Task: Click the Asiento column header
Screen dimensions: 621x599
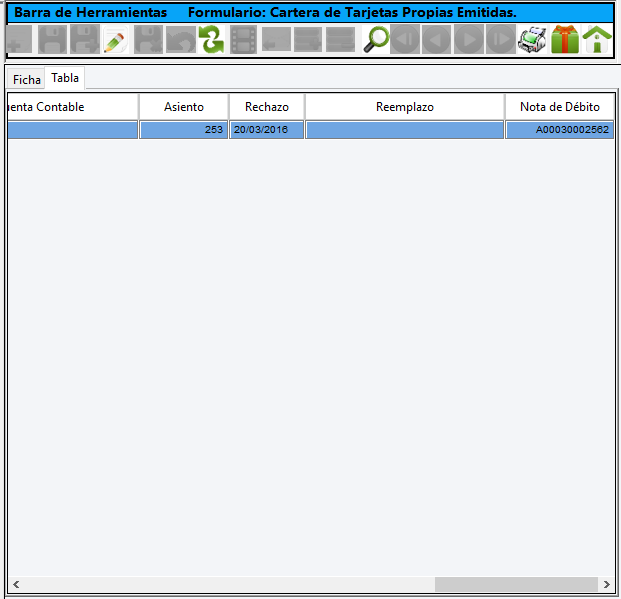Action: click(183, 107)
